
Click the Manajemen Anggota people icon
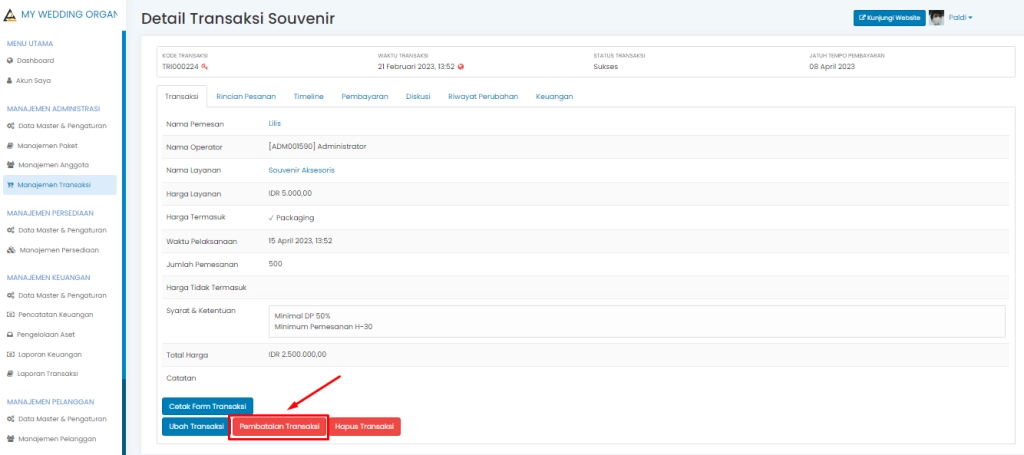click(10, 165)
